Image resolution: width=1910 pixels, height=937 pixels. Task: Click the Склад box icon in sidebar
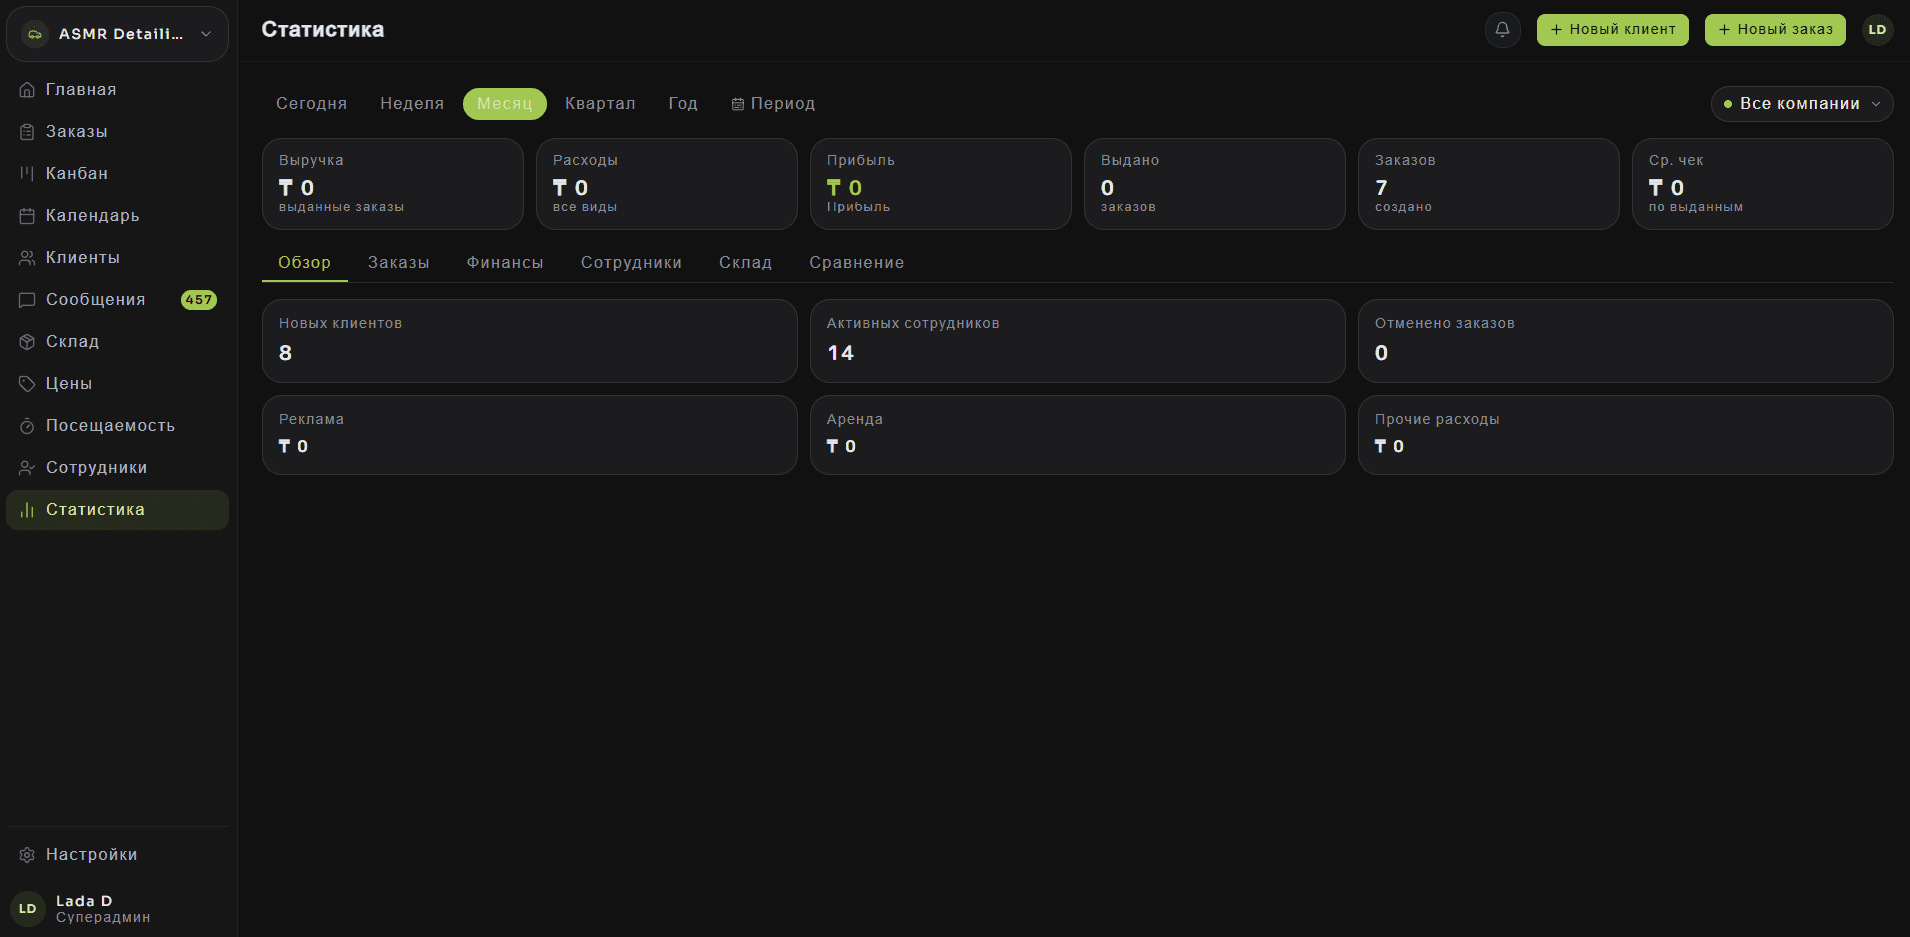coord(27,342)
